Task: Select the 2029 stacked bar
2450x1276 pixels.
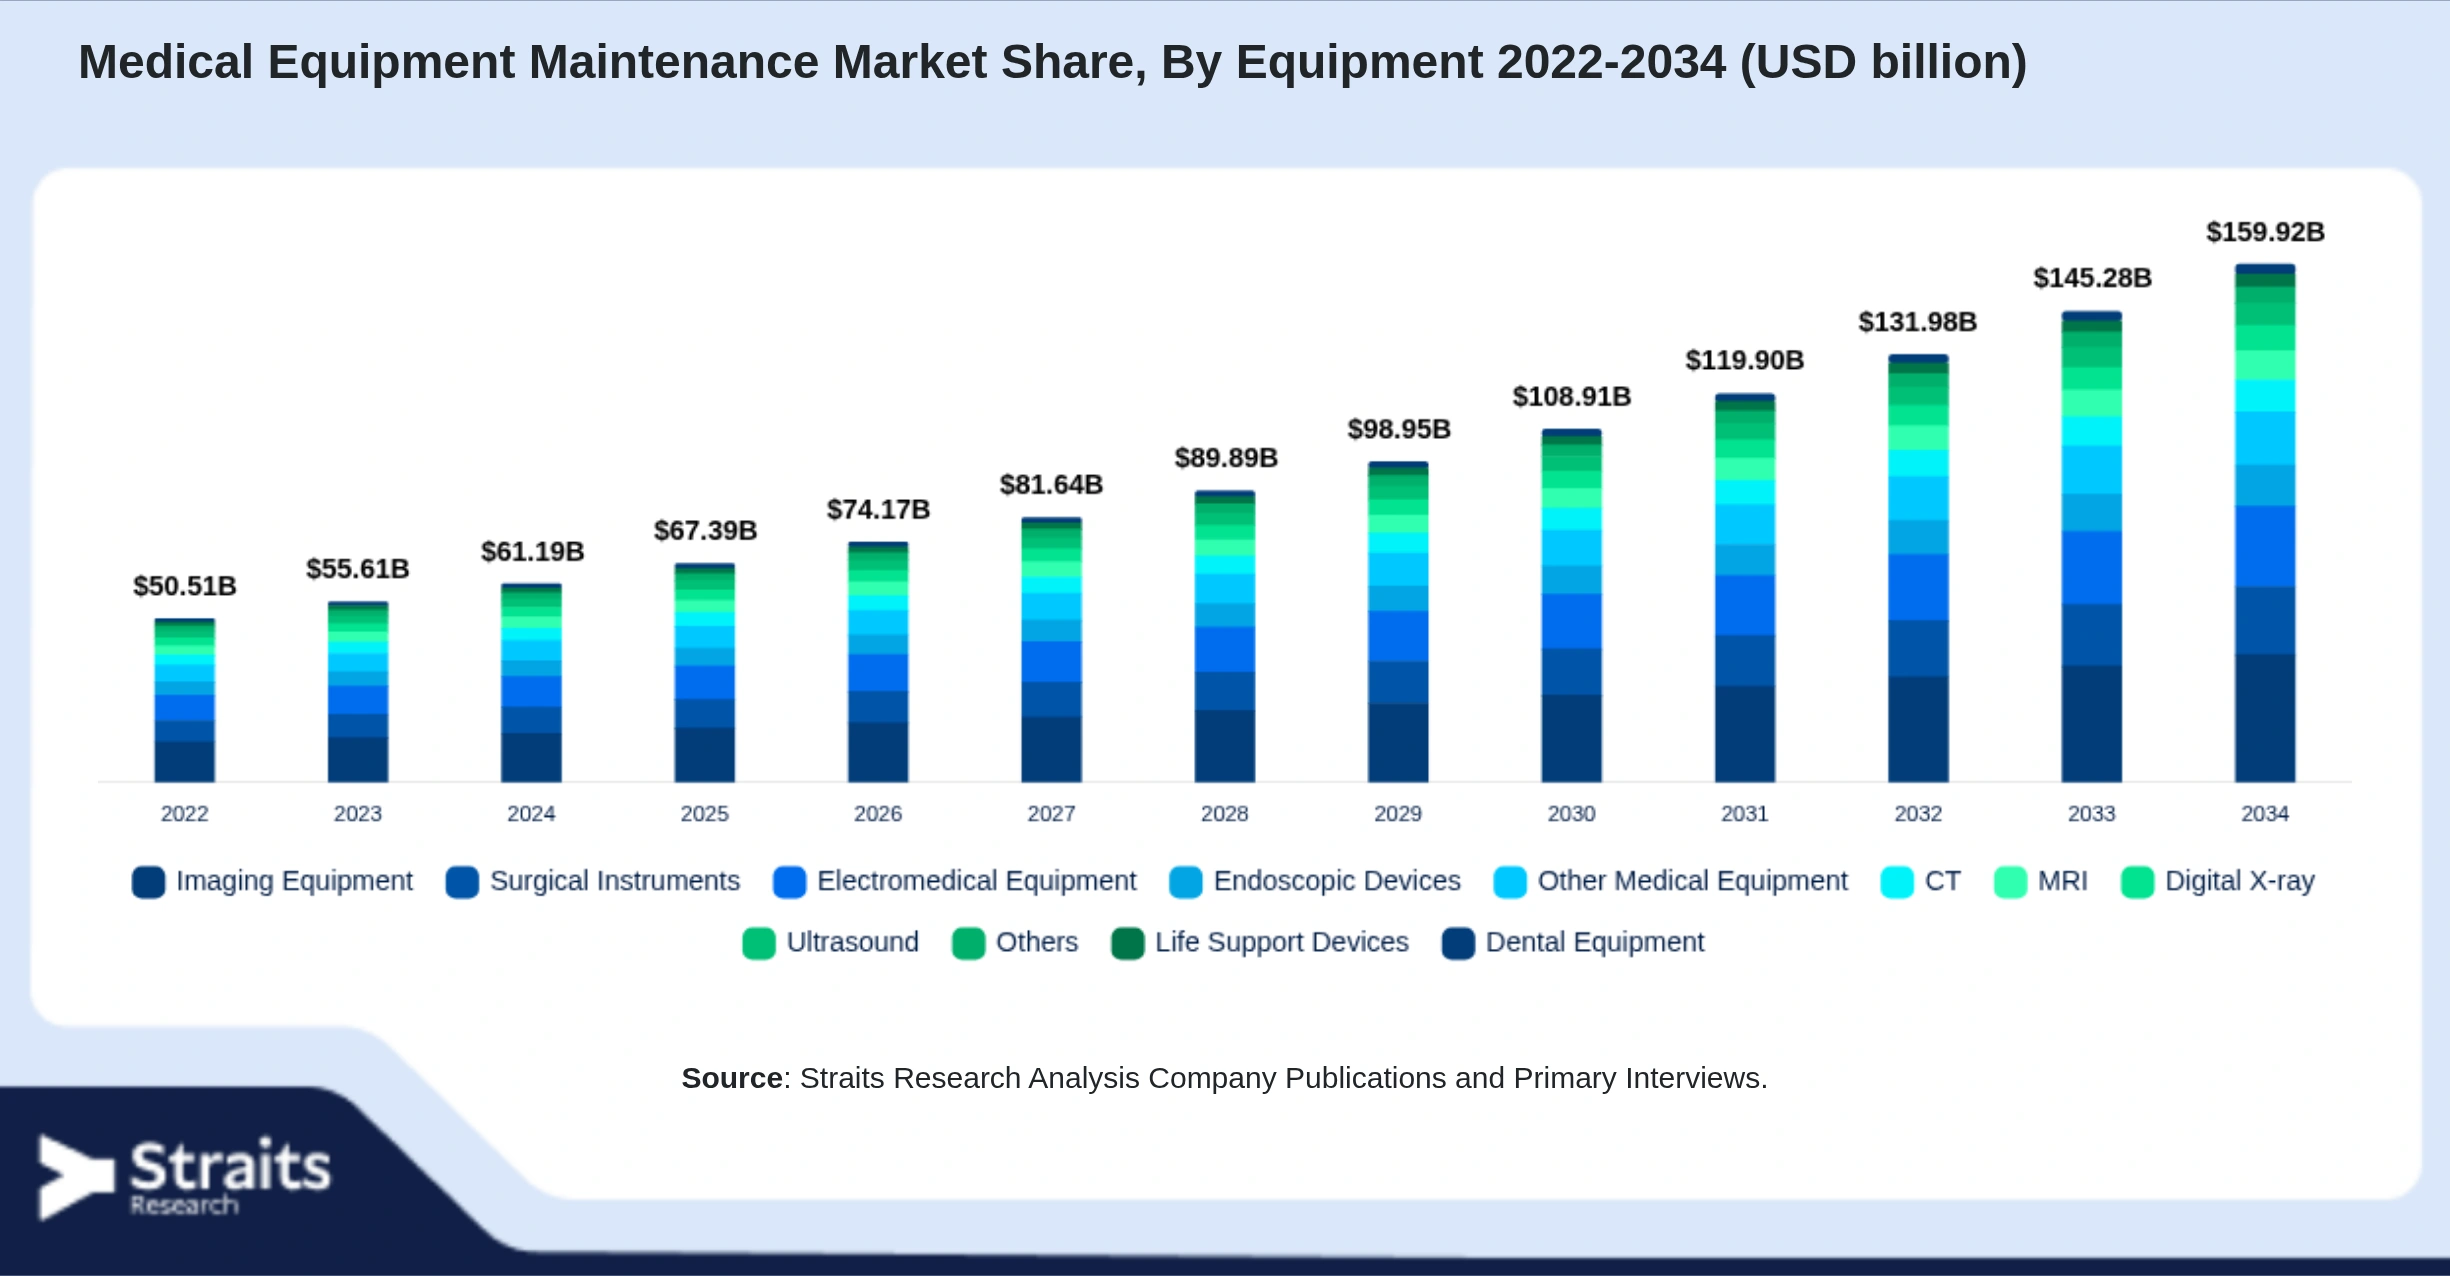Action: coord(1398,622)
